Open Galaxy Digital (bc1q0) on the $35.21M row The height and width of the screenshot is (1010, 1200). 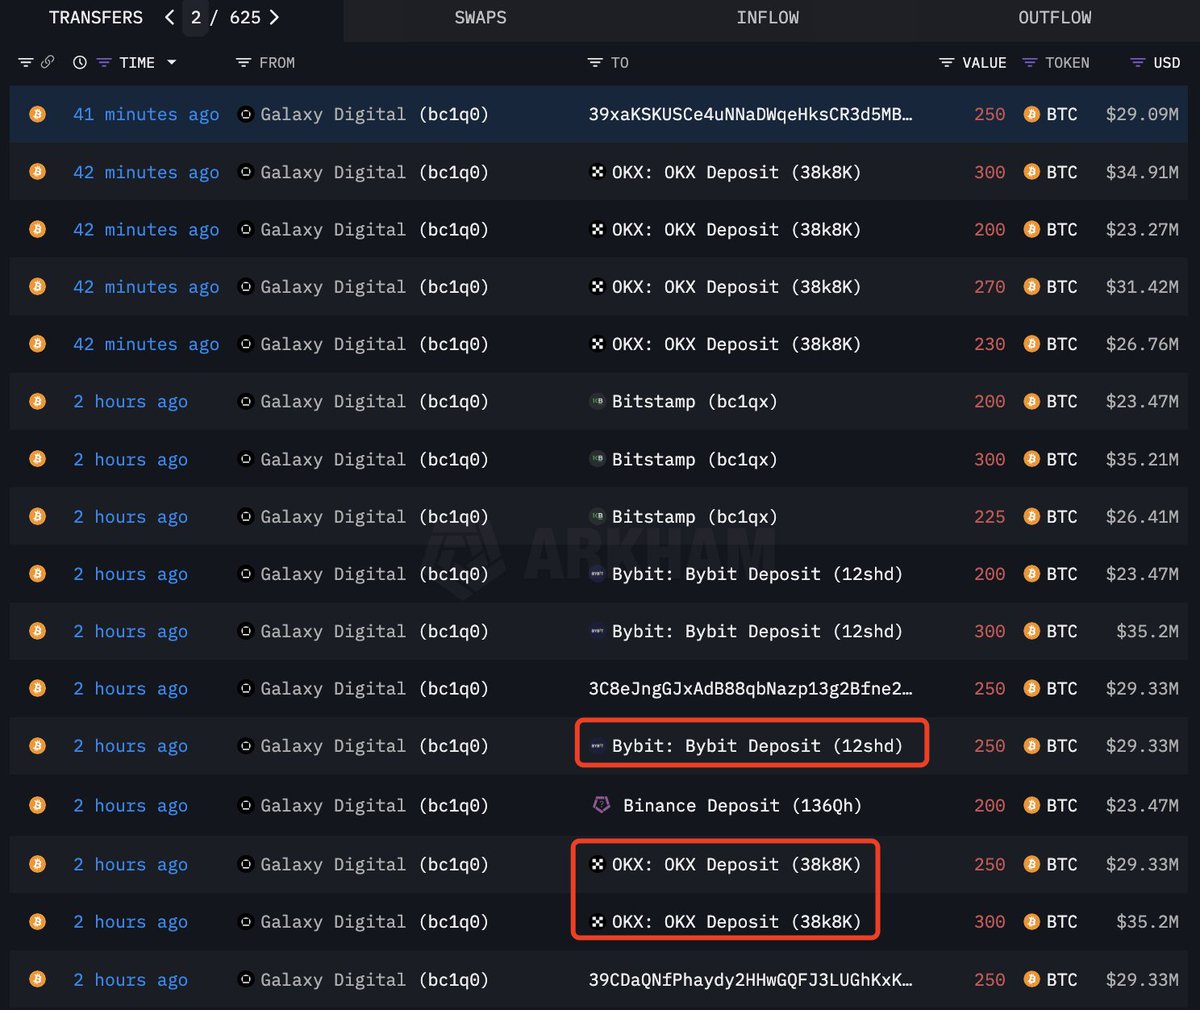[375, 459]
